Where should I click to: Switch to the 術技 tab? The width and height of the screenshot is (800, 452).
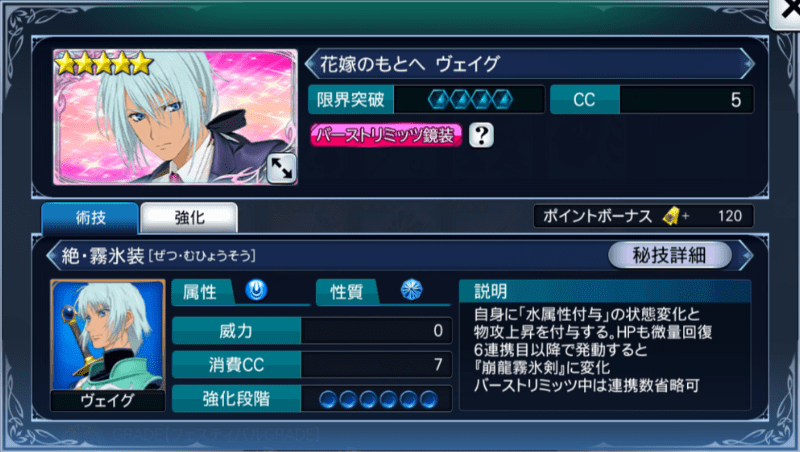tap(90, 218)
